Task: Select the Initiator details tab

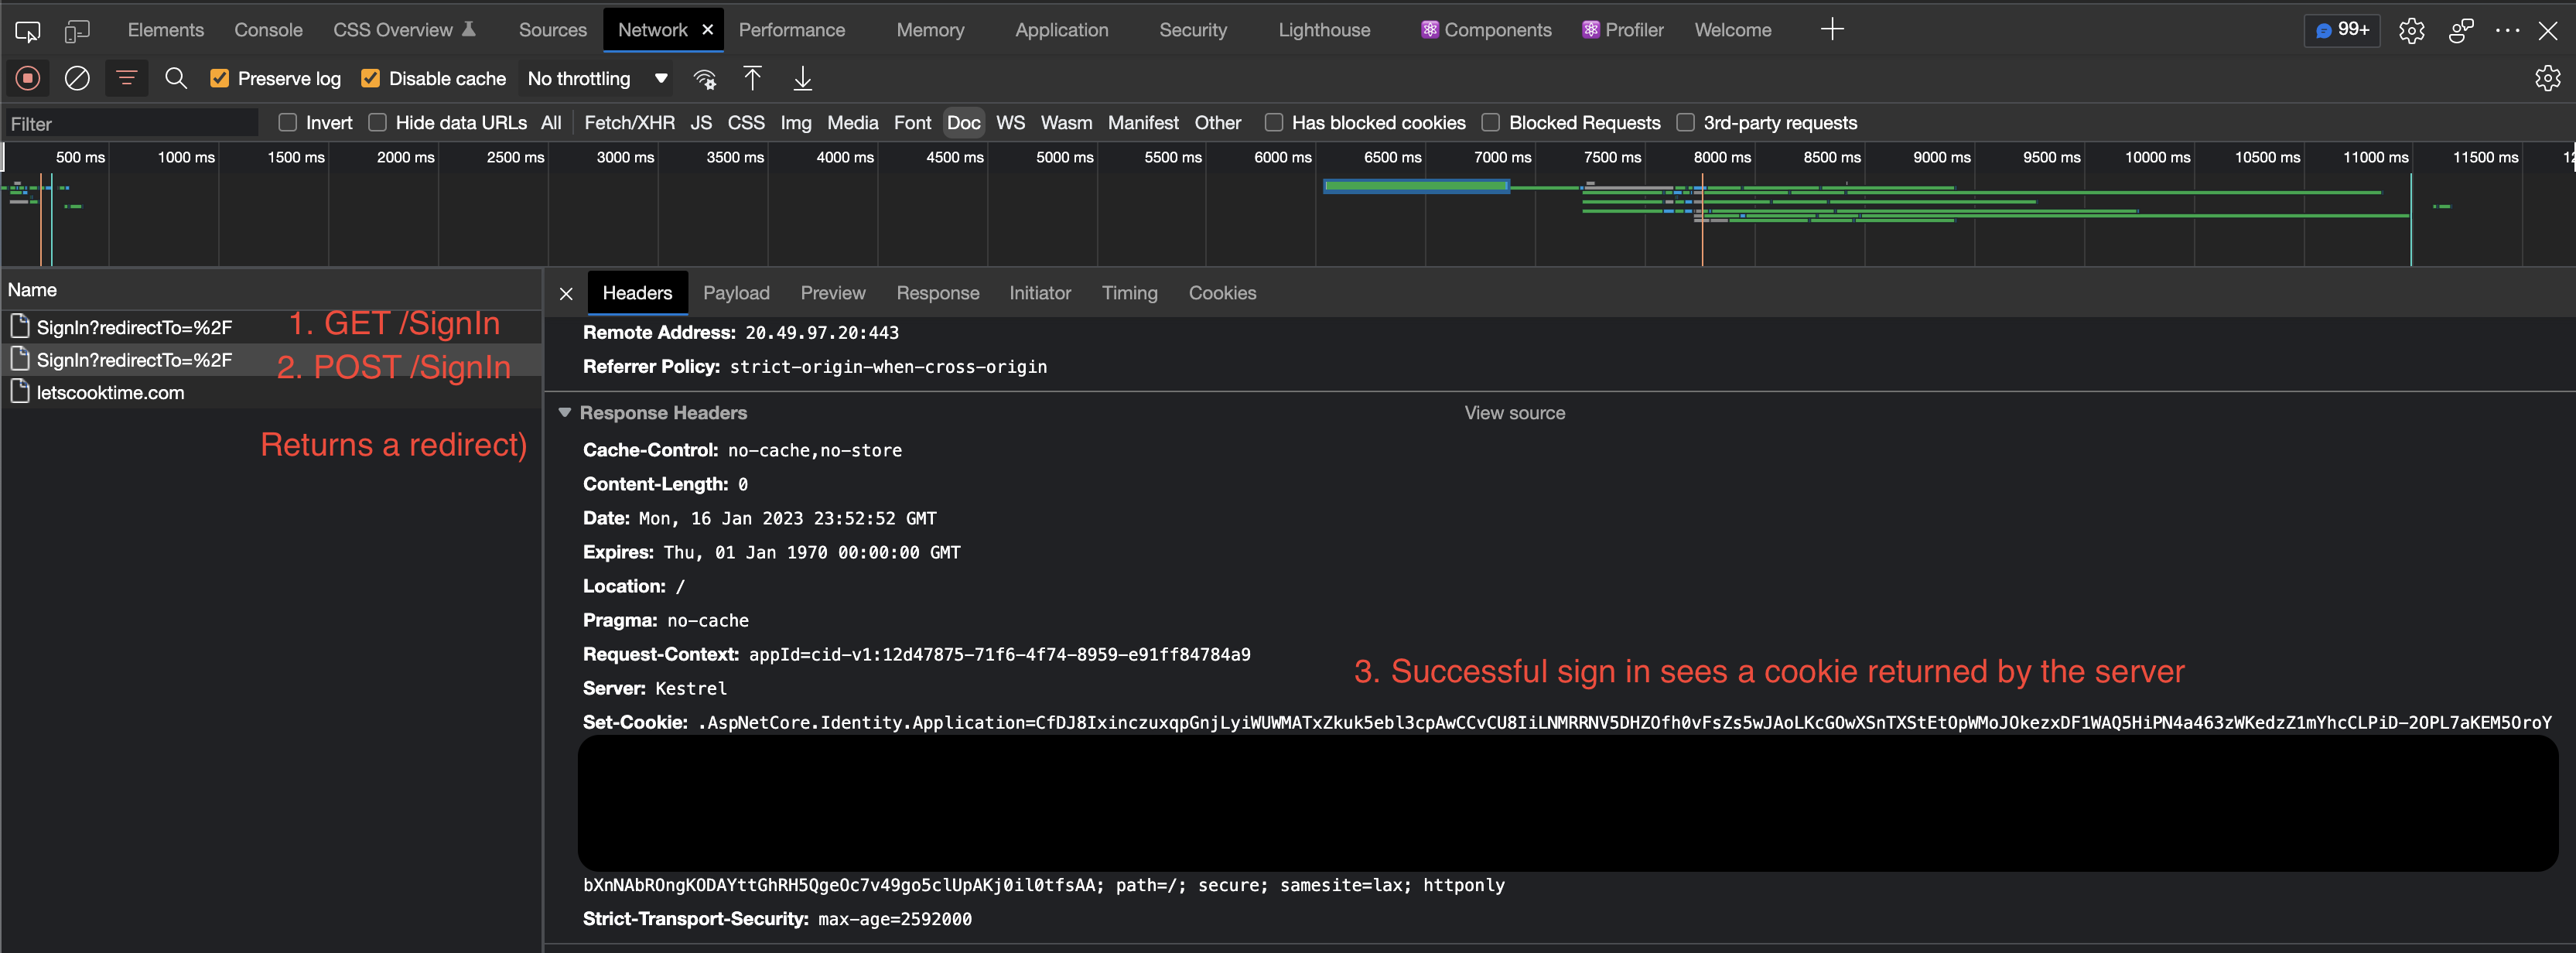Action: (x=1039, y=293)
